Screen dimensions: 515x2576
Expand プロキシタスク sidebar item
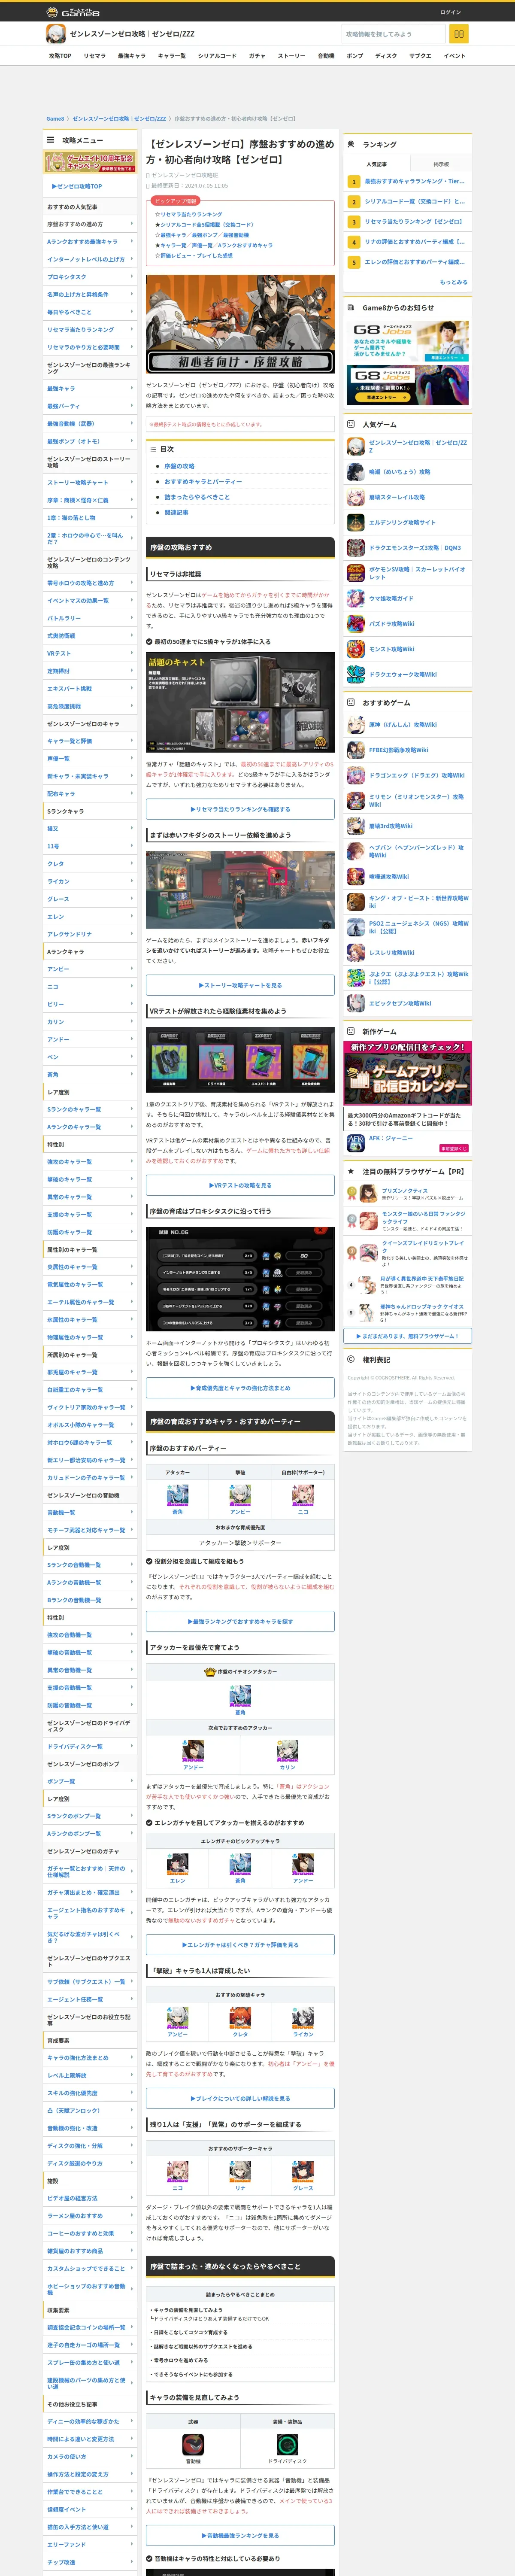(x=90, y=277)
